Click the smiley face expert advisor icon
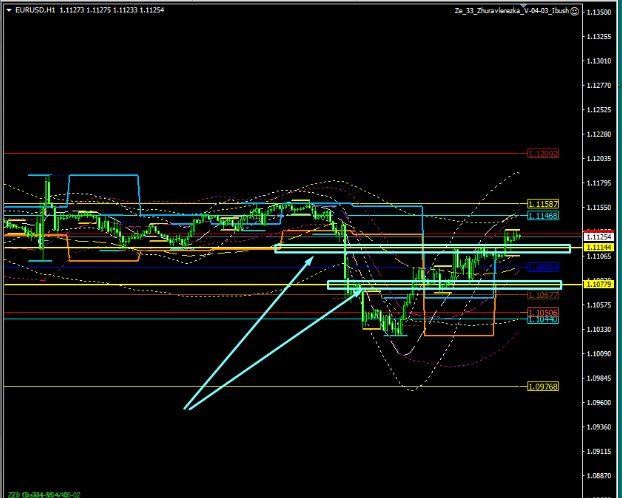The width and height of the screenshot is (622, 498). tap(573, 11)
